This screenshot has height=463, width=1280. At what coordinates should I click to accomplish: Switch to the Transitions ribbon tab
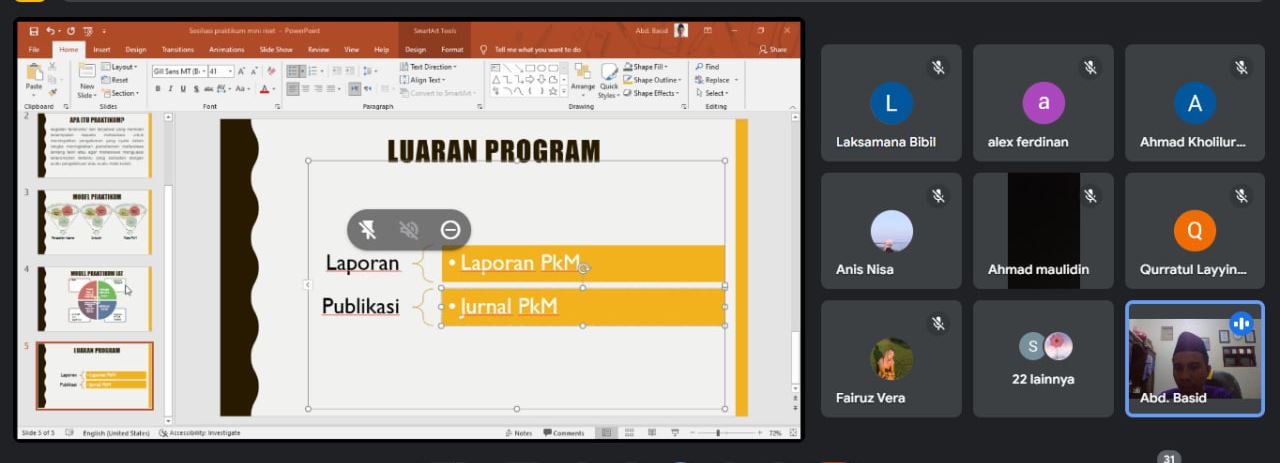[x=178, y=49]
